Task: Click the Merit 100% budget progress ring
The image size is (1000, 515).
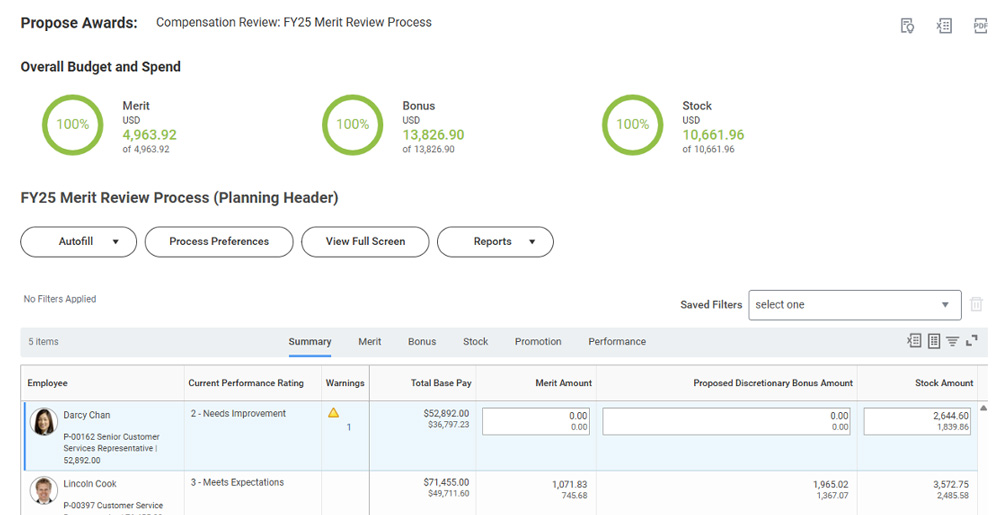Action: click(x=72, y=125)
